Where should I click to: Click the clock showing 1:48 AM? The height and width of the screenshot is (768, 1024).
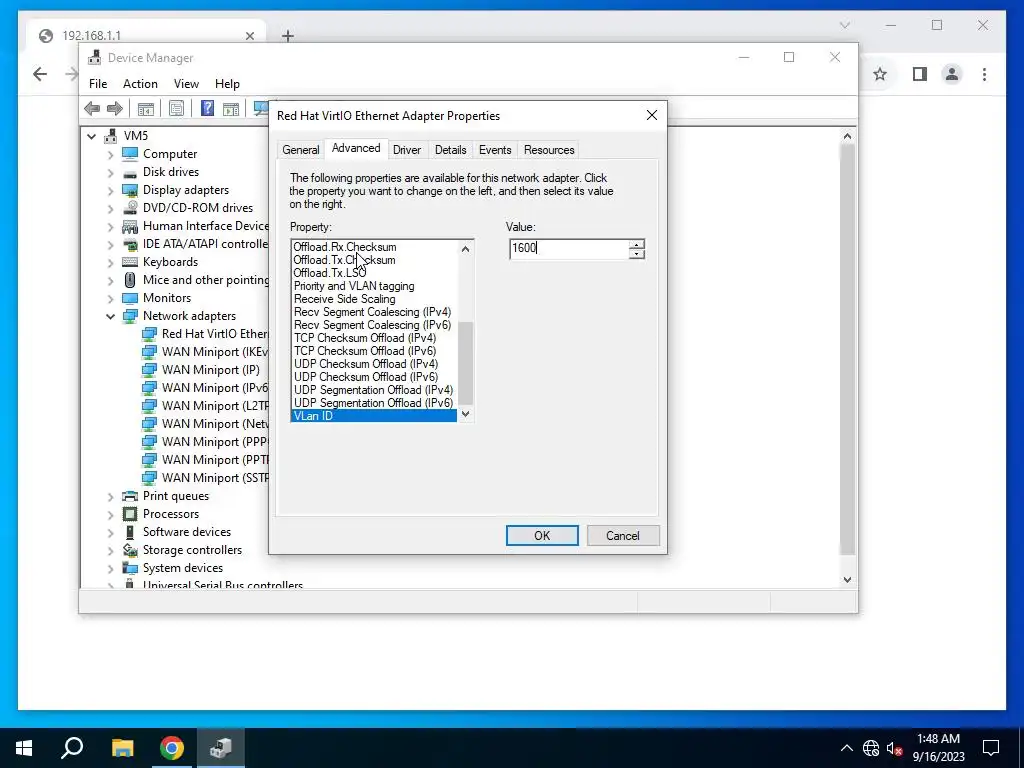pyautogui.click(x=938, y=739)
